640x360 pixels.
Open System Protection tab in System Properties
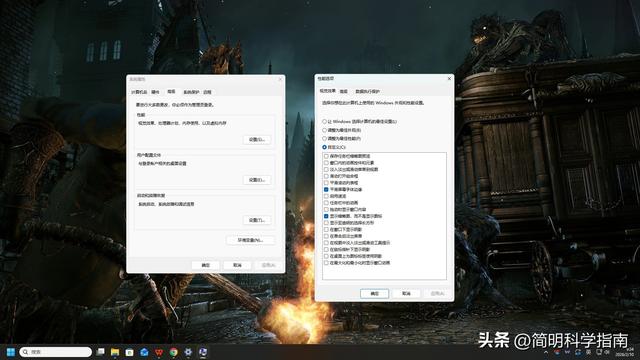point(191,92)
